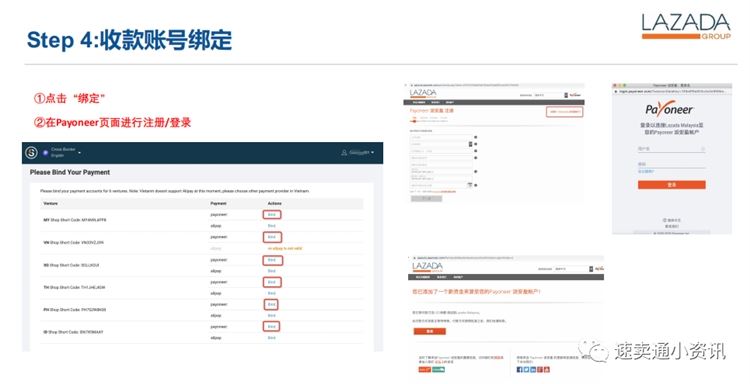This screenshot has height=384, width=750.
Task: Click the "Please Bind Your Payment" heading
Action: pyautogui.click(x=70, y=172)
